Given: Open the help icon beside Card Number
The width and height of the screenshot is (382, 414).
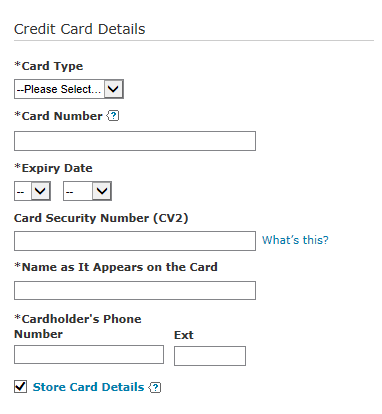Looking at the screenshot, I should [x=113, y=116].
